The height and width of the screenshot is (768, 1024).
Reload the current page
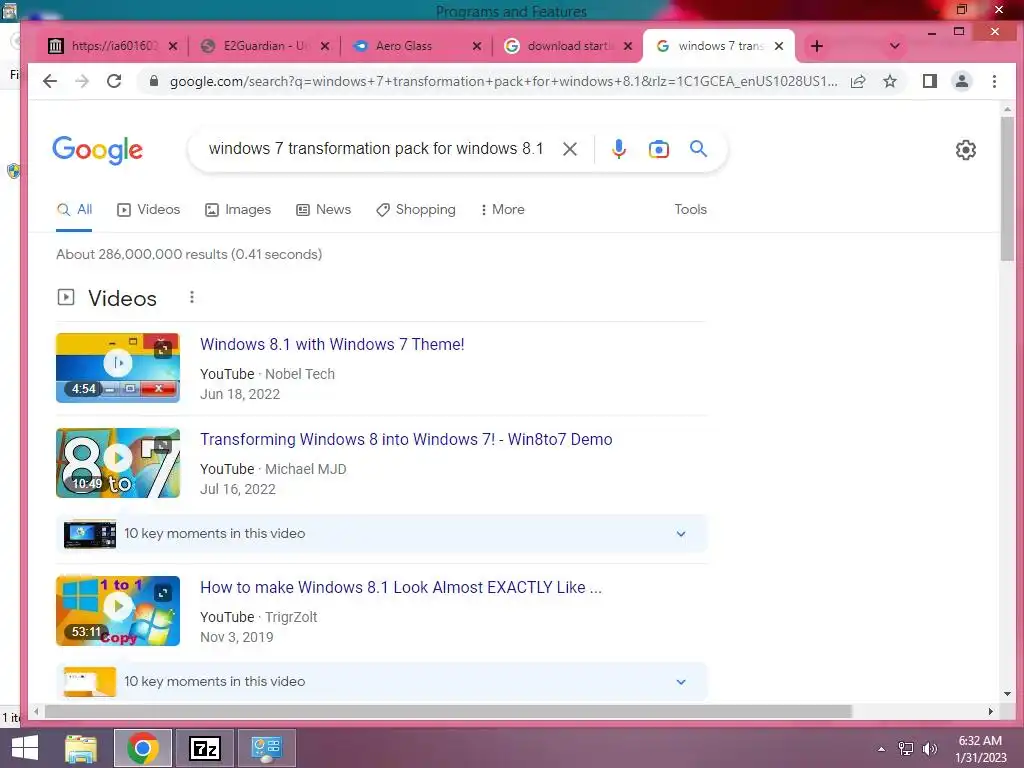pos(114,81)
